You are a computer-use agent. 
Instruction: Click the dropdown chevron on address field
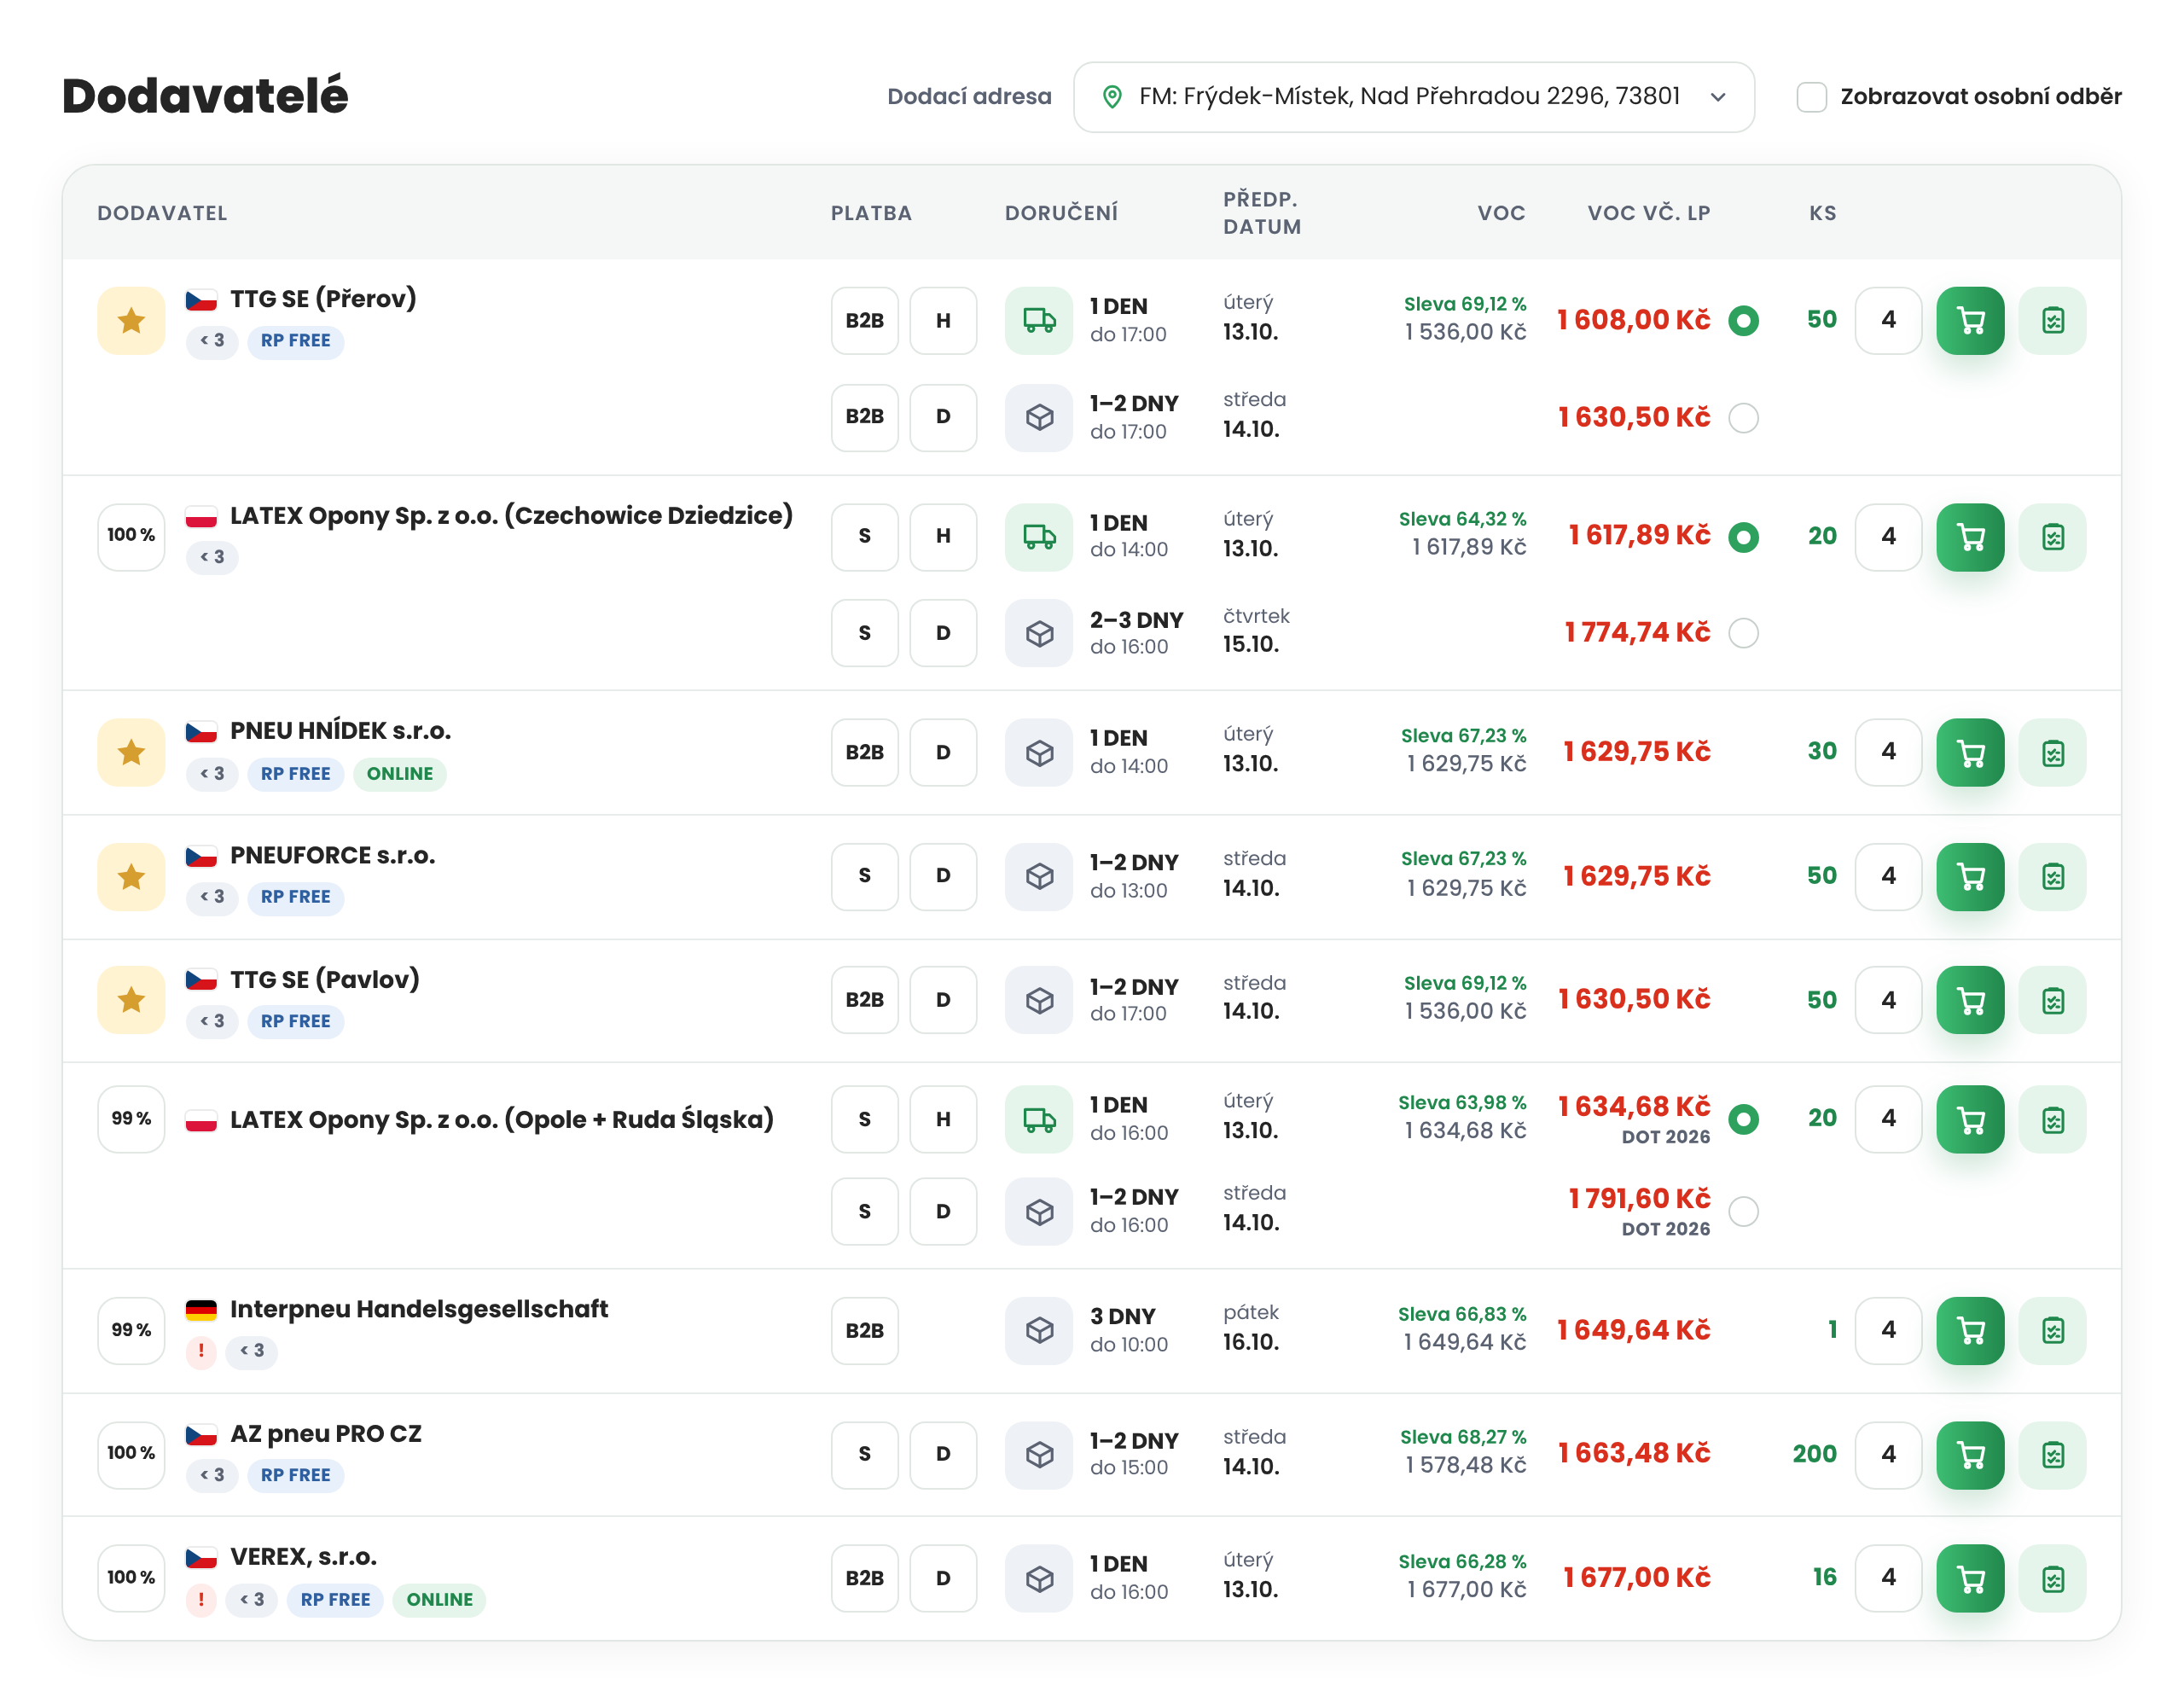point(1718,97)
